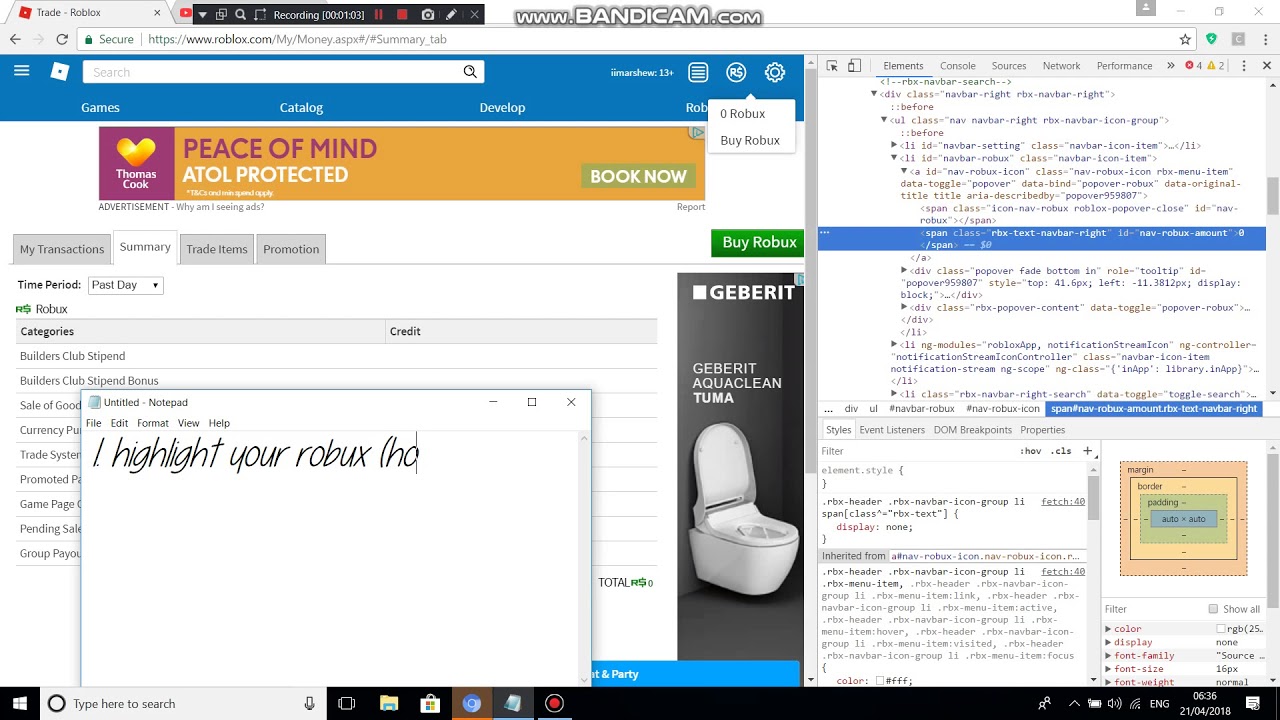Open Task View on the taskbar
Viewport: 1280px width, 720px height.
(347, 703)
